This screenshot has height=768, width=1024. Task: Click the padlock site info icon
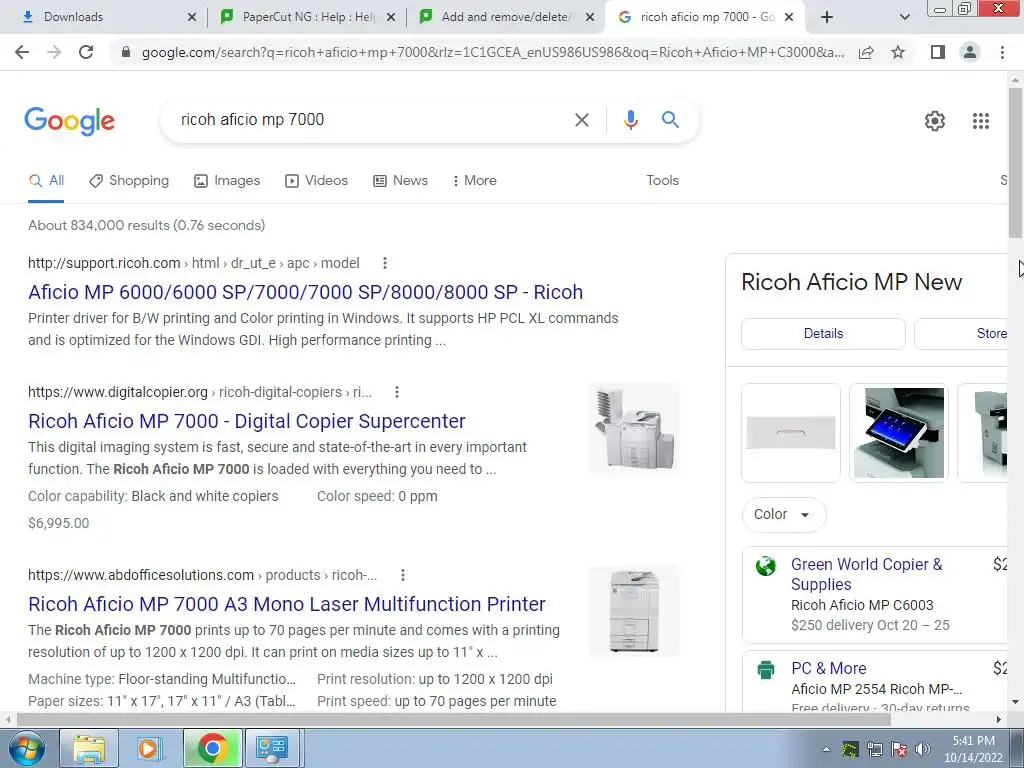point(126,52)
